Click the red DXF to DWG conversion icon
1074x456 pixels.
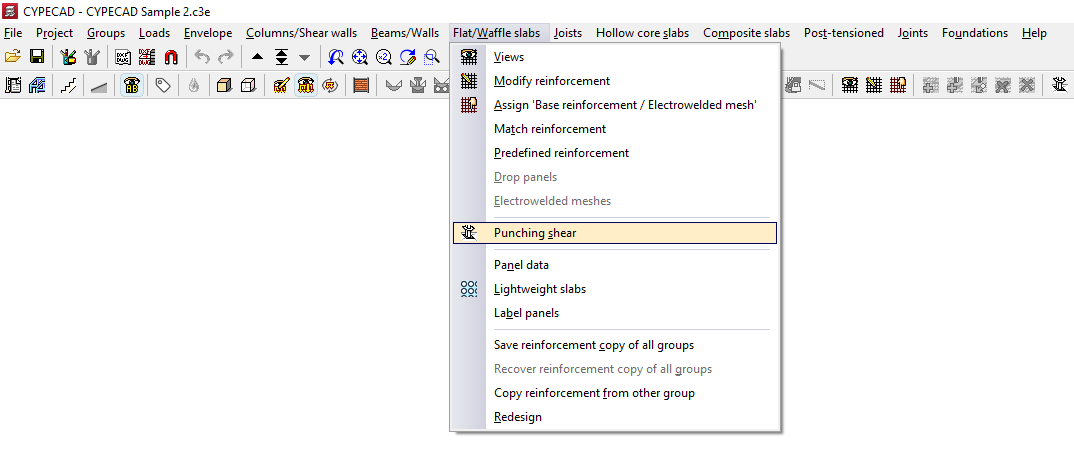tap(147, 58)
